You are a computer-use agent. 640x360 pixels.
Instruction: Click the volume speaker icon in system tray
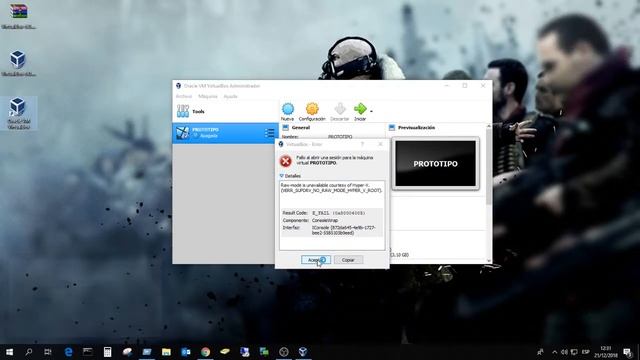tap(564, 352)
